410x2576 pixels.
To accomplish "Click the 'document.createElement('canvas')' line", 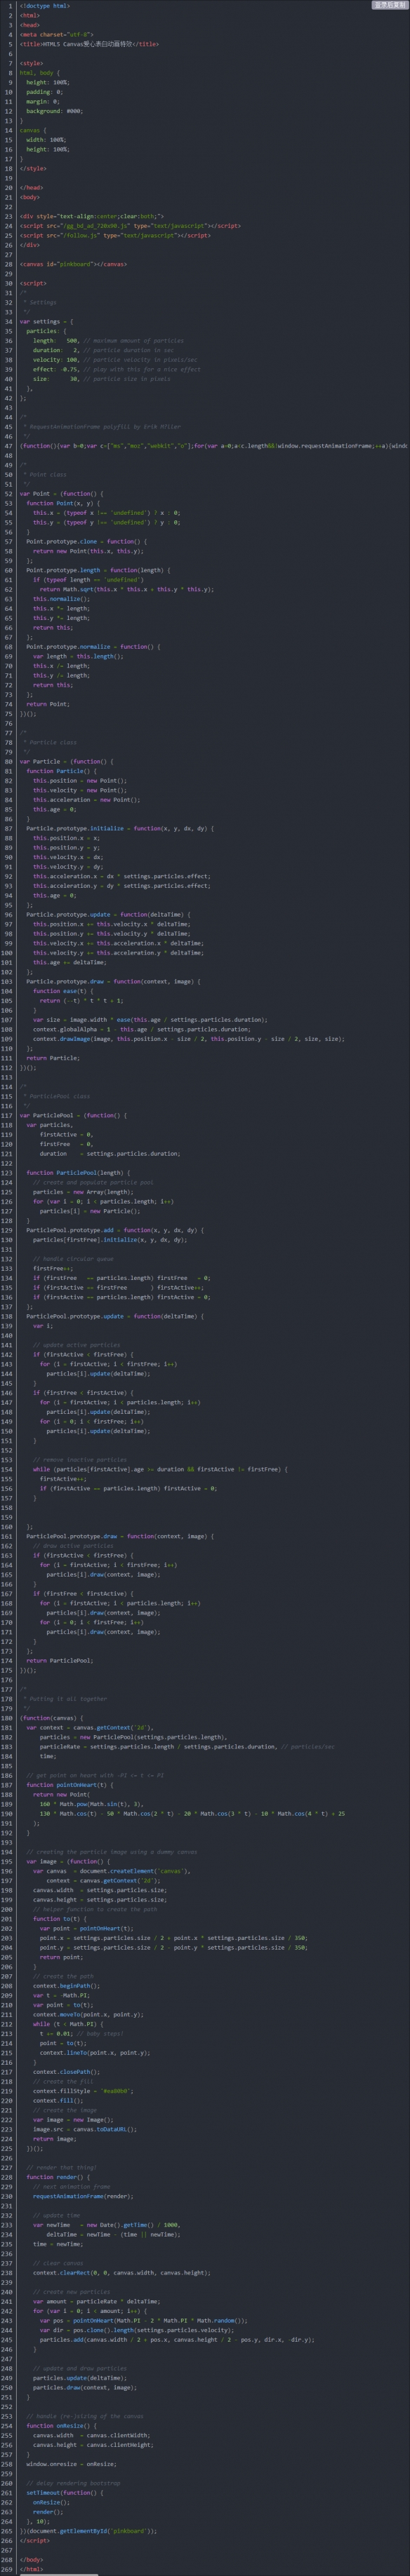I will click(111, 1872).
